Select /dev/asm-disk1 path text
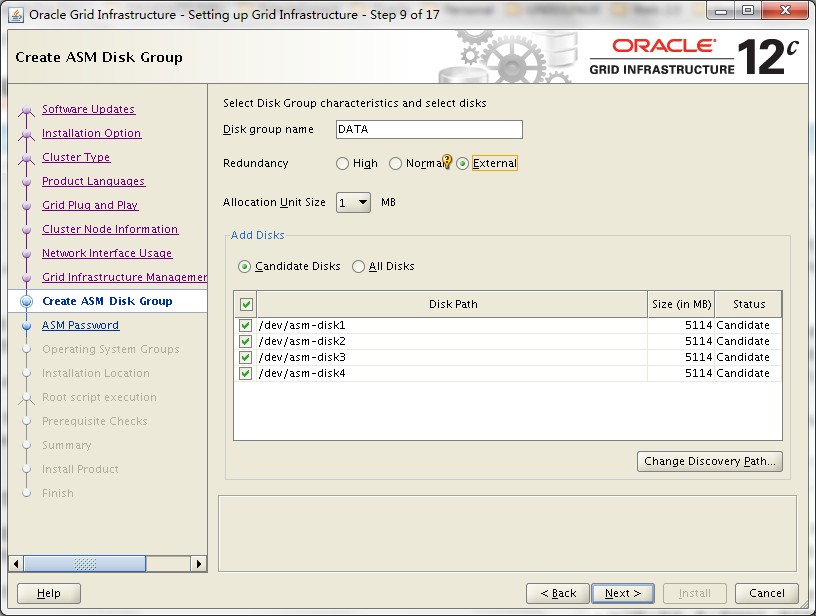 pos(302,326)
